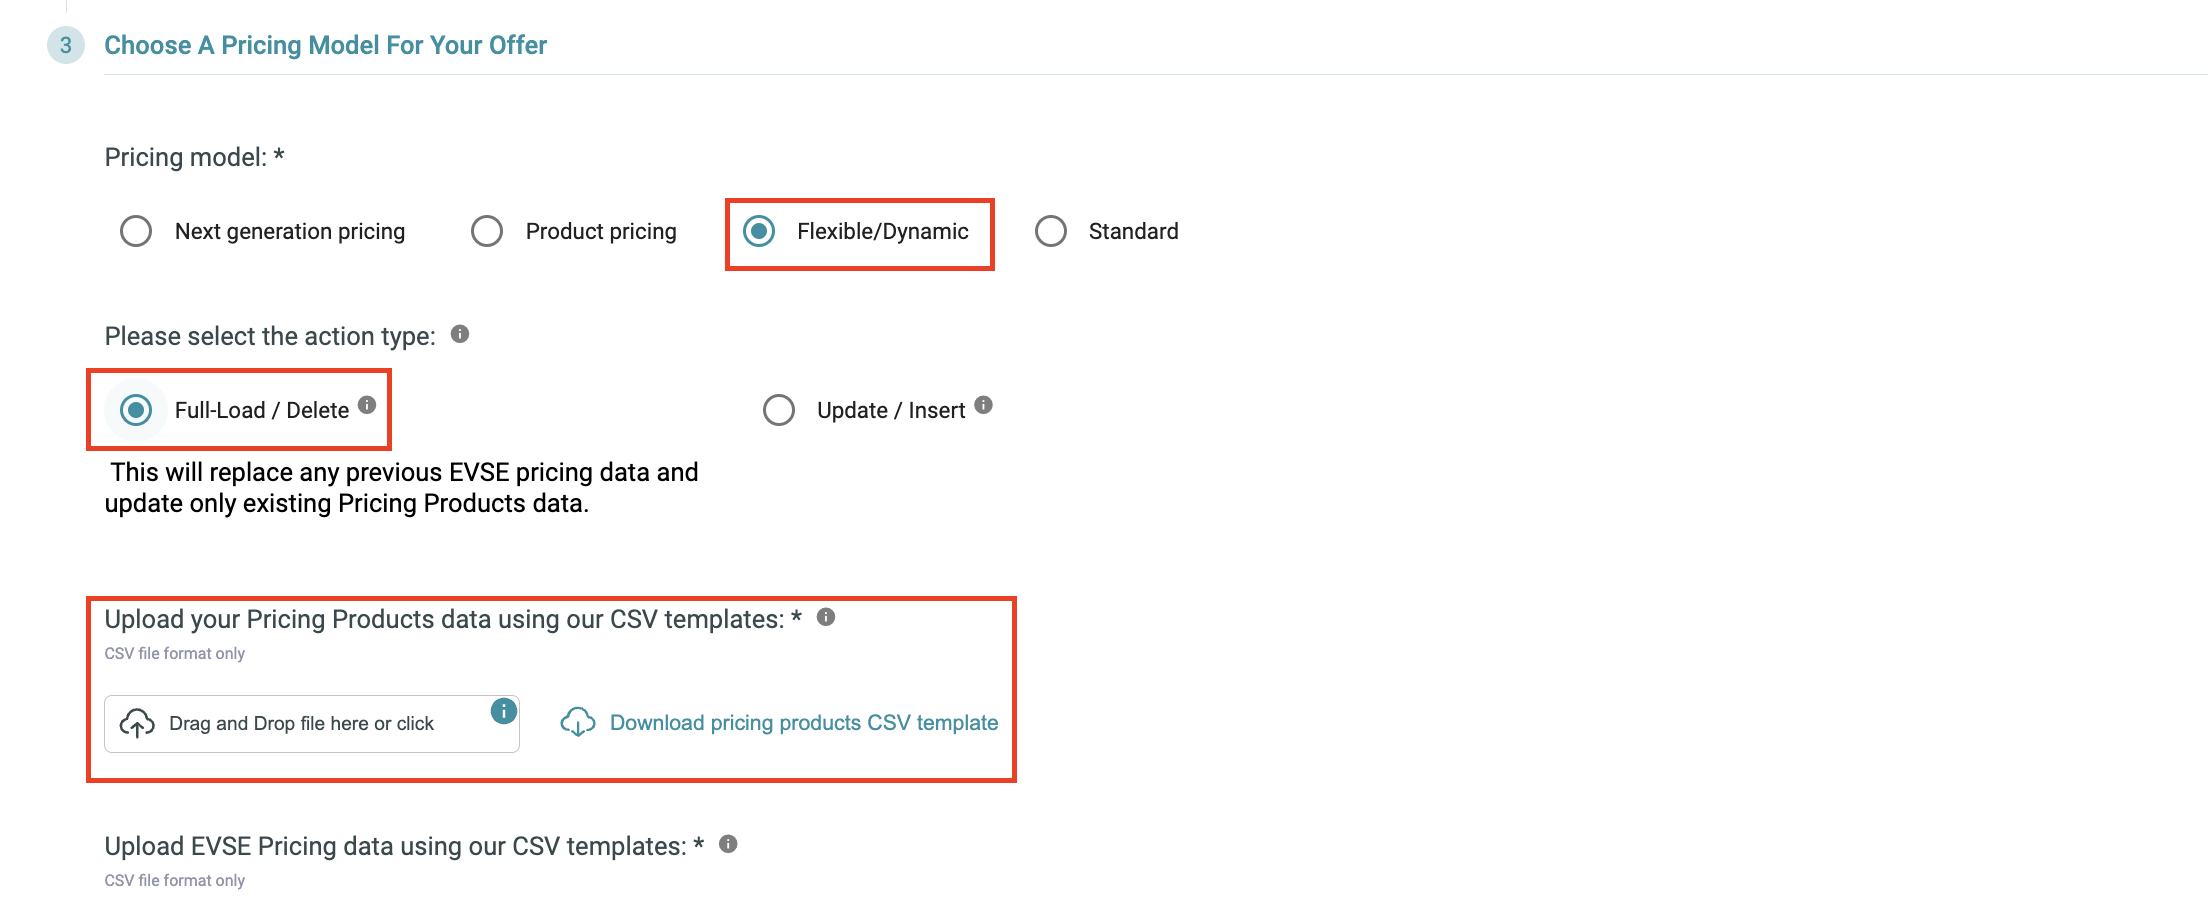Click teal info badge on drag-and-drop box

click(x=504, y=711)
